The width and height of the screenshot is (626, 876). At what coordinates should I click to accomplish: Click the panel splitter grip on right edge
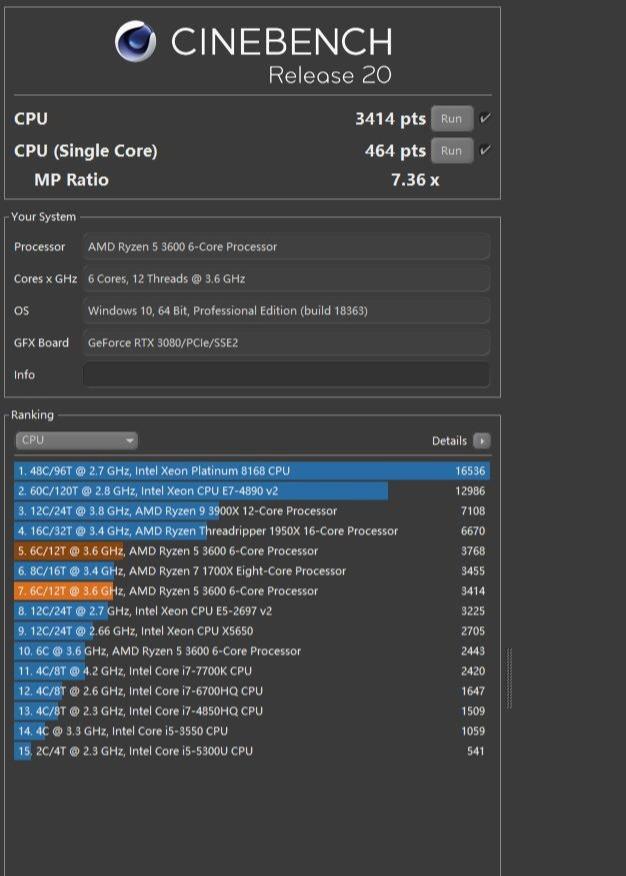[x=509, y=679]
